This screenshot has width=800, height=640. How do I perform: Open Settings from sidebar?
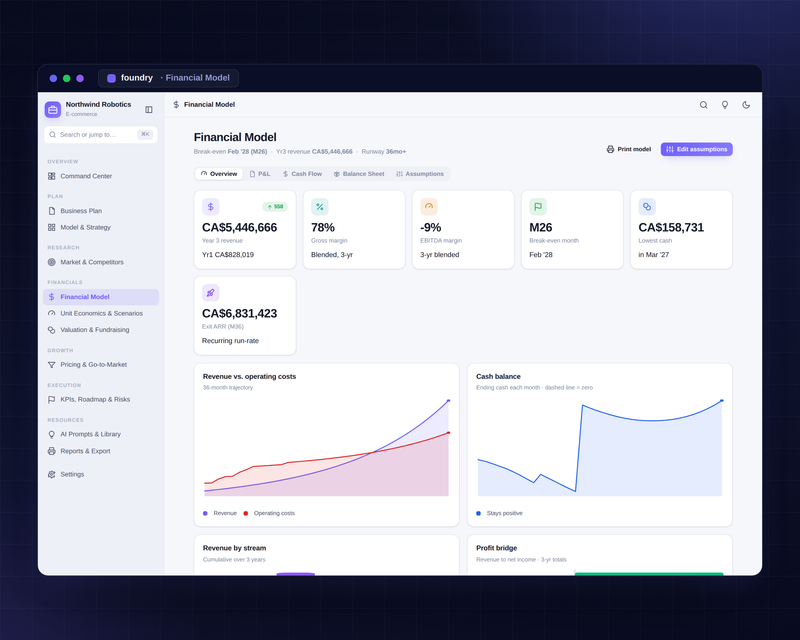pyautogui.click(x=101, y=474)
